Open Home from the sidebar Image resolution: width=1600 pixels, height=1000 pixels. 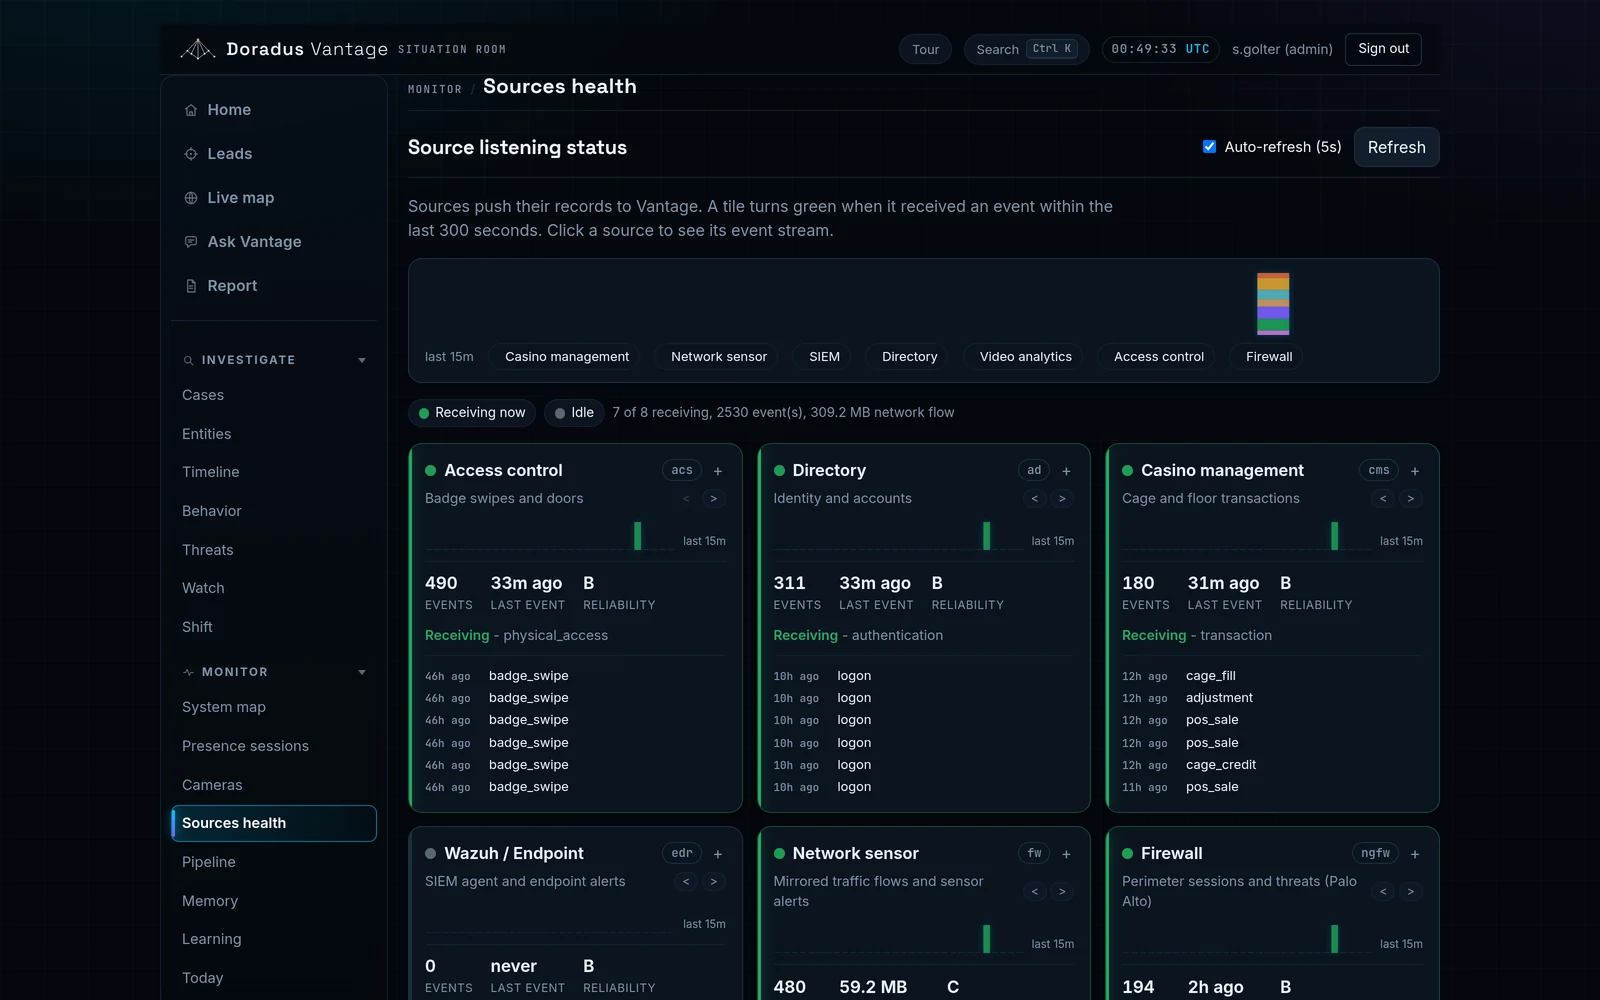274,110
